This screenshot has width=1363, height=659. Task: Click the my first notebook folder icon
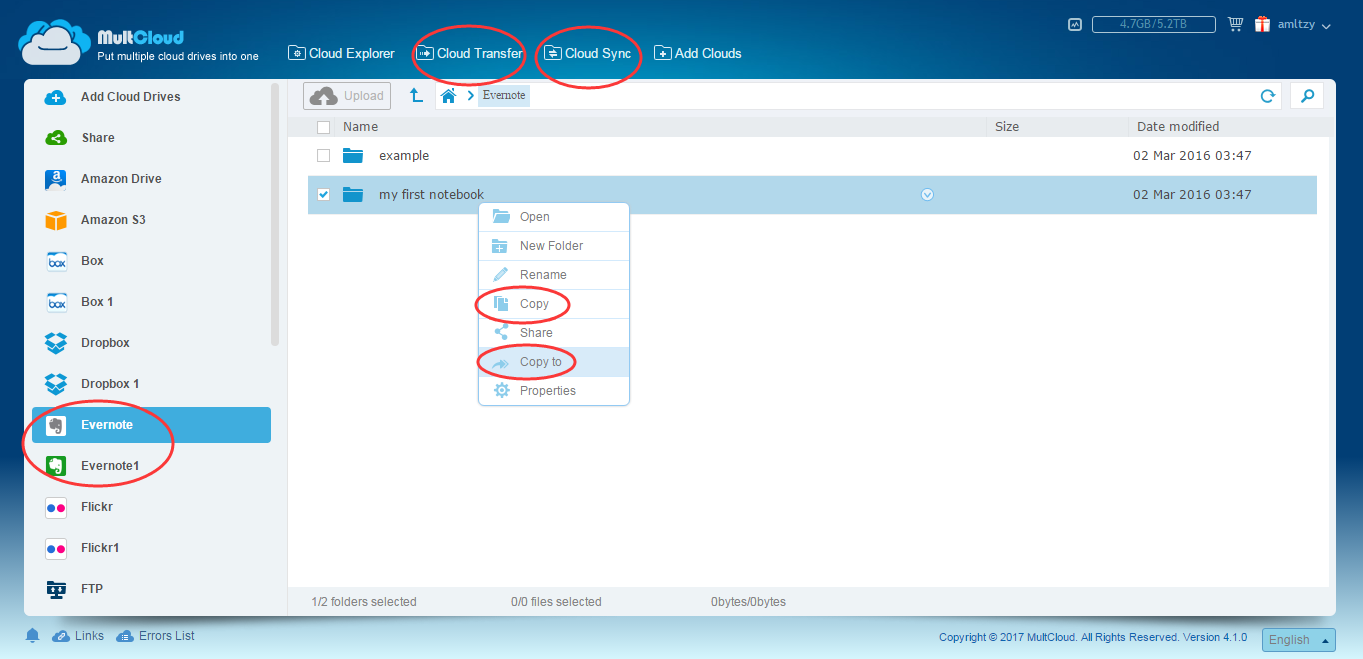[352, 195]
